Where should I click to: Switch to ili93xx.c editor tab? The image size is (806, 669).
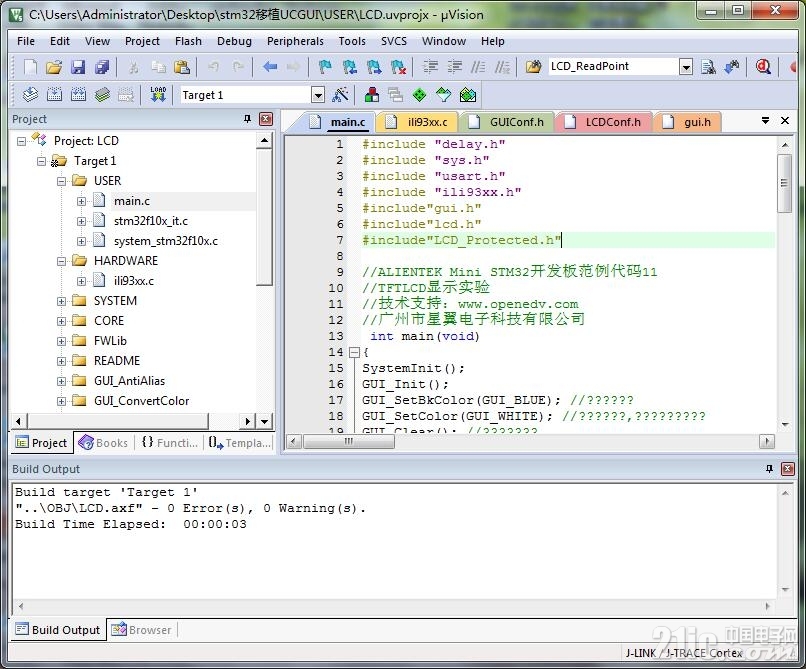(x=417, y=122)
